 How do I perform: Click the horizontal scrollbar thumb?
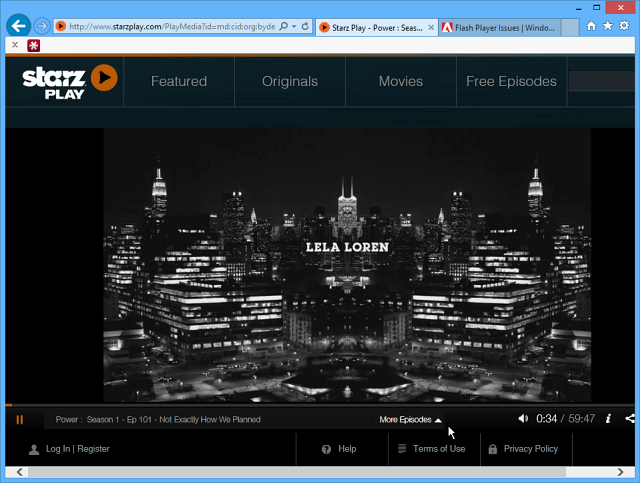297,472
